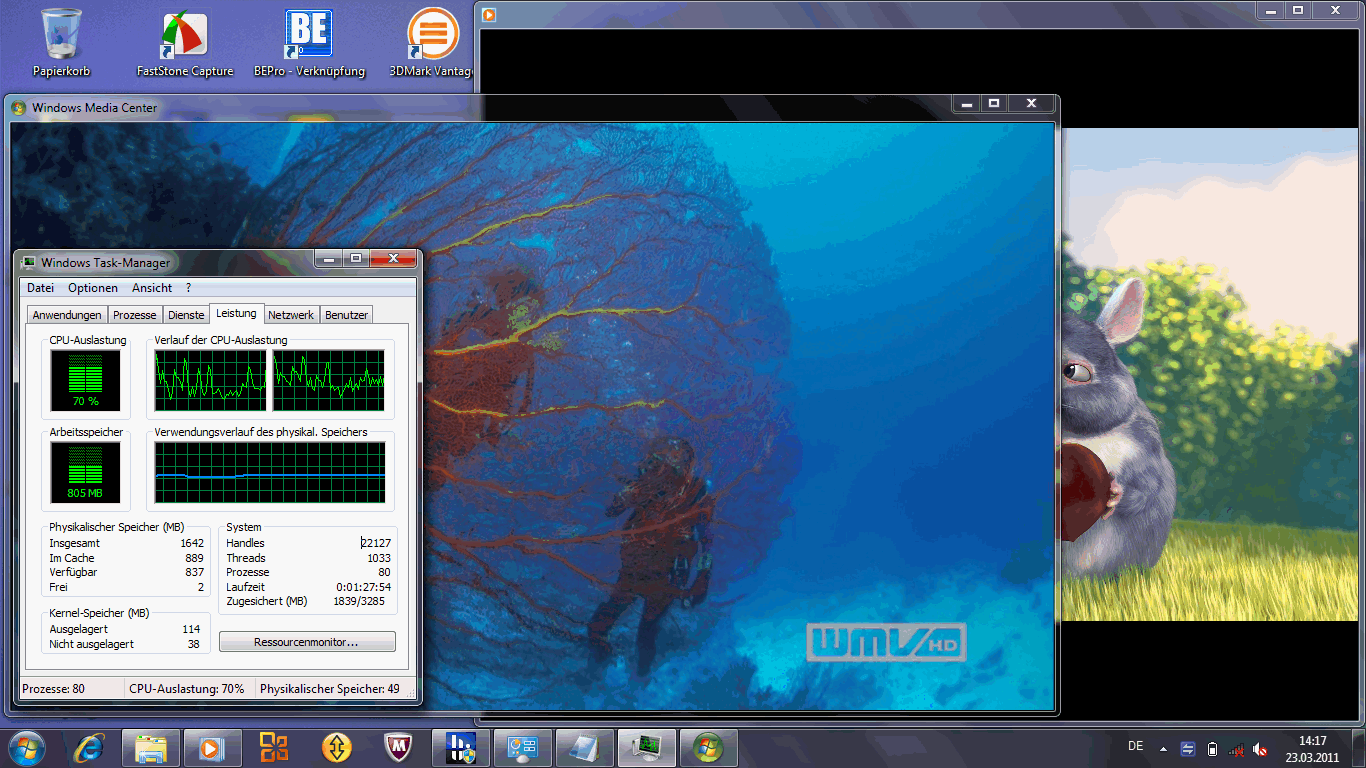1366x768 pixels.
Task: Click the muted speaker tray icon
Action: click(1260, 749)
